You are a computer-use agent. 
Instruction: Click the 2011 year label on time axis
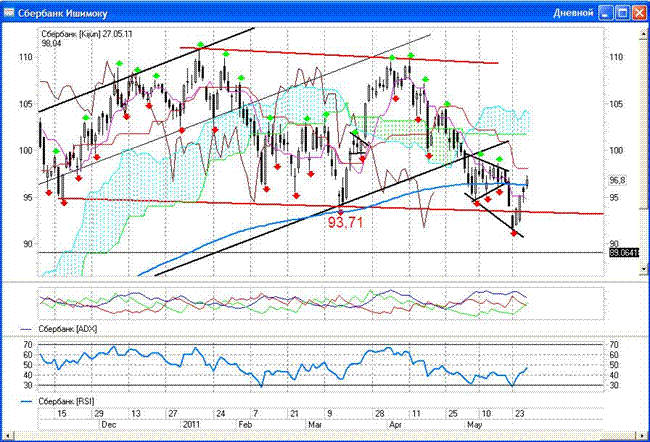[x=191, y=425]
